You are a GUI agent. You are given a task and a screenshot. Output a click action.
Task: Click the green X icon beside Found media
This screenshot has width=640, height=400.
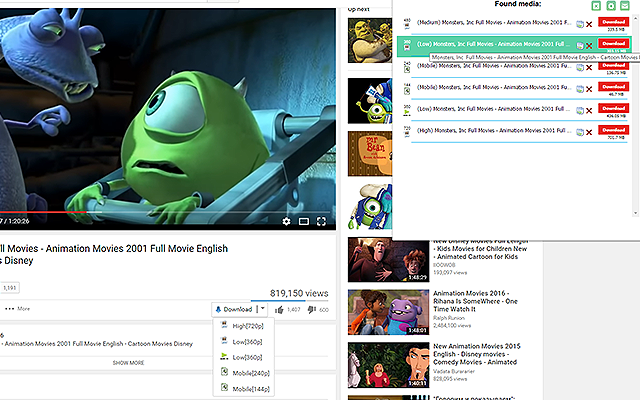click(596, 5)
